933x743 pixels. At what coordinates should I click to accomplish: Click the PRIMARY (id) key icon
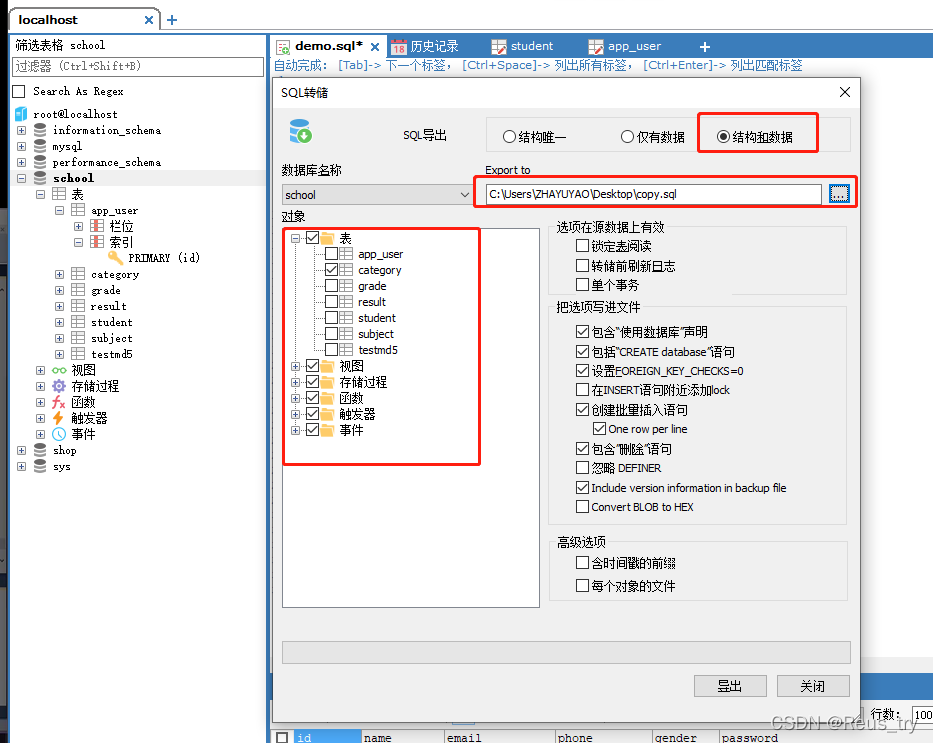[x=115, y=258]
